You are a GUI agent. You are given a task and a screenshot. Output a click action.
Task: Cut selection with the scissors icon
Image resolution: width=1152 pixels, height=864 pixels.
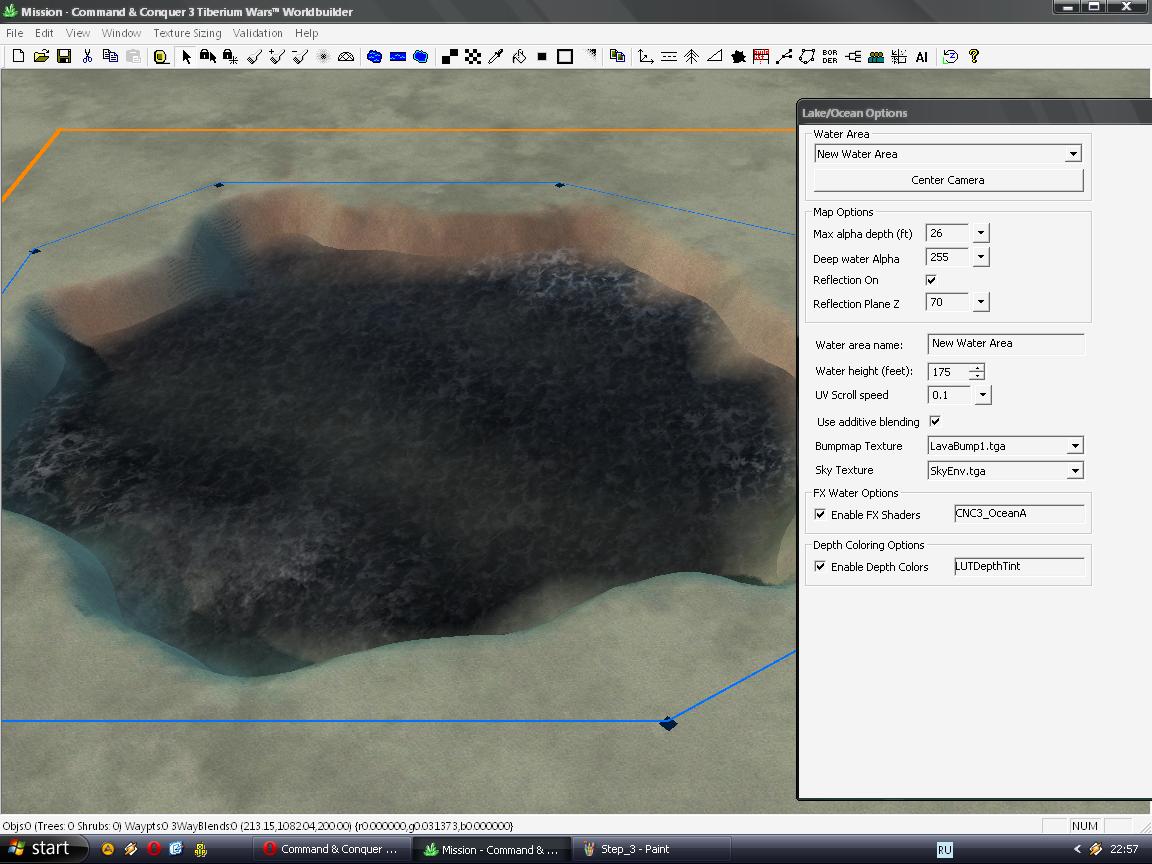click(x=87, y=57)
